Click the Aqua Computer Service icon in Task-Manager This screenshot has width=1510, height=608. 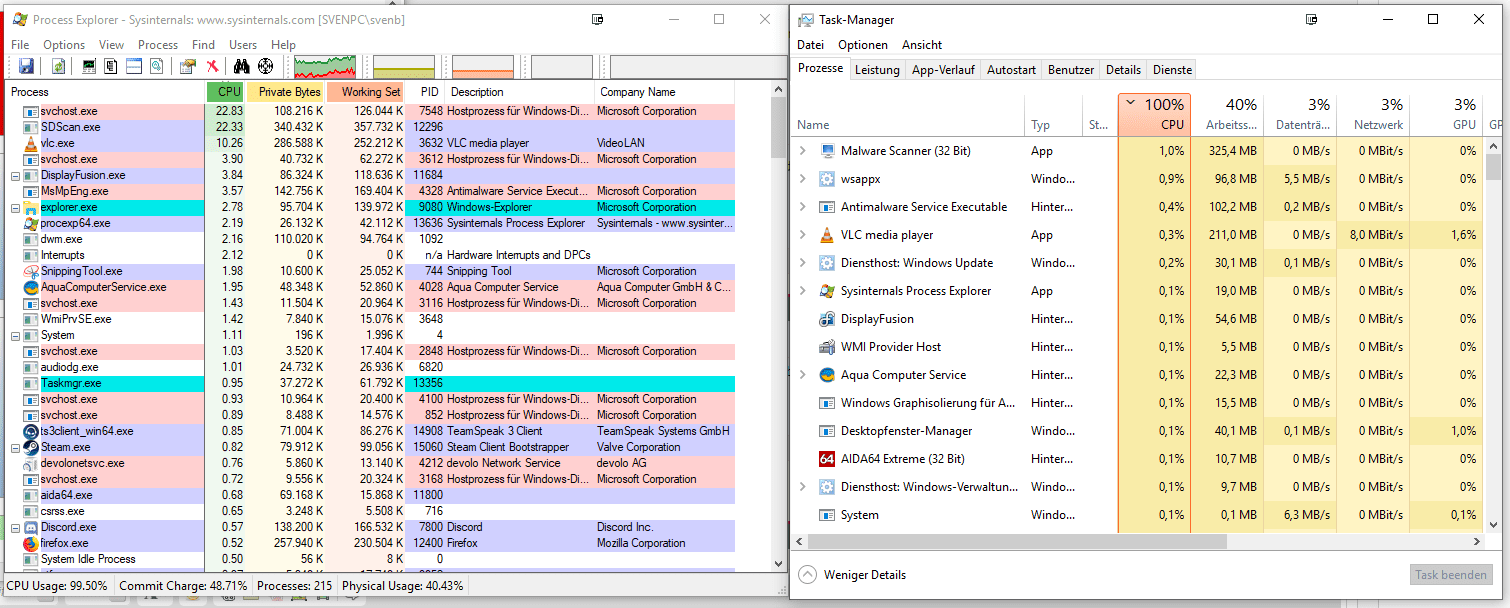tap(827, 375)
